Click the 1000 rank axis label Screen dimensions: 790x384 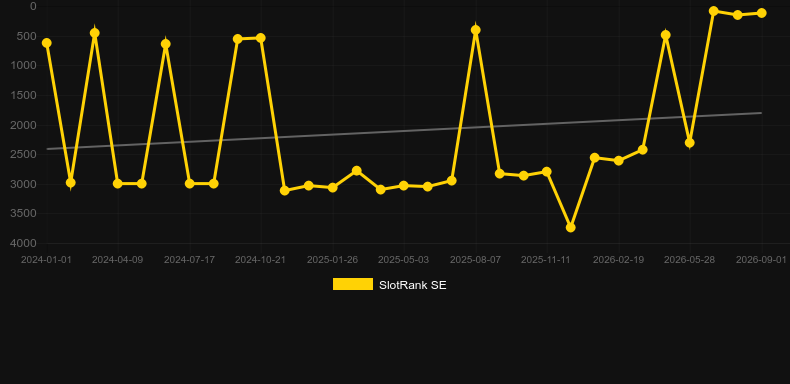[x=24, y=66]
